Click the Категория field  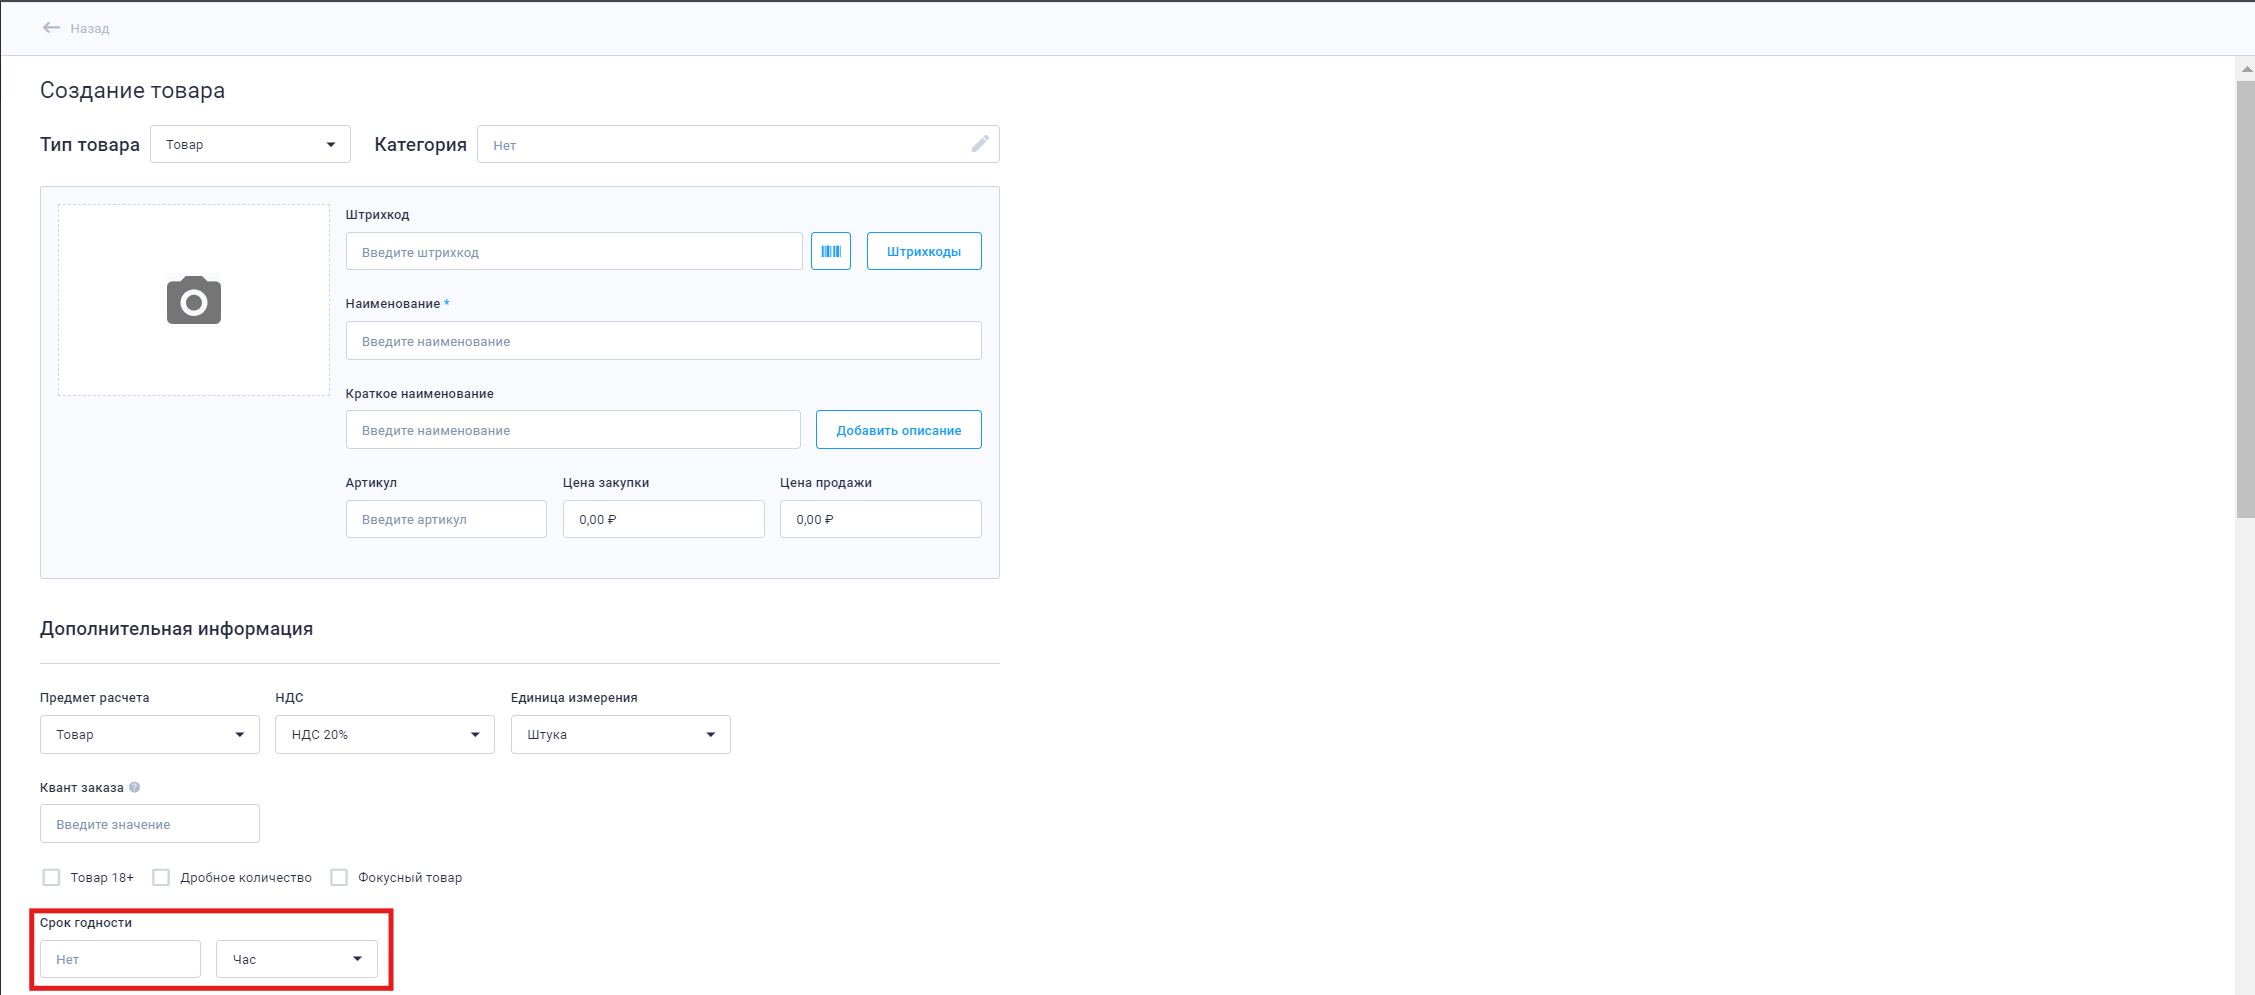coord(738,144)
